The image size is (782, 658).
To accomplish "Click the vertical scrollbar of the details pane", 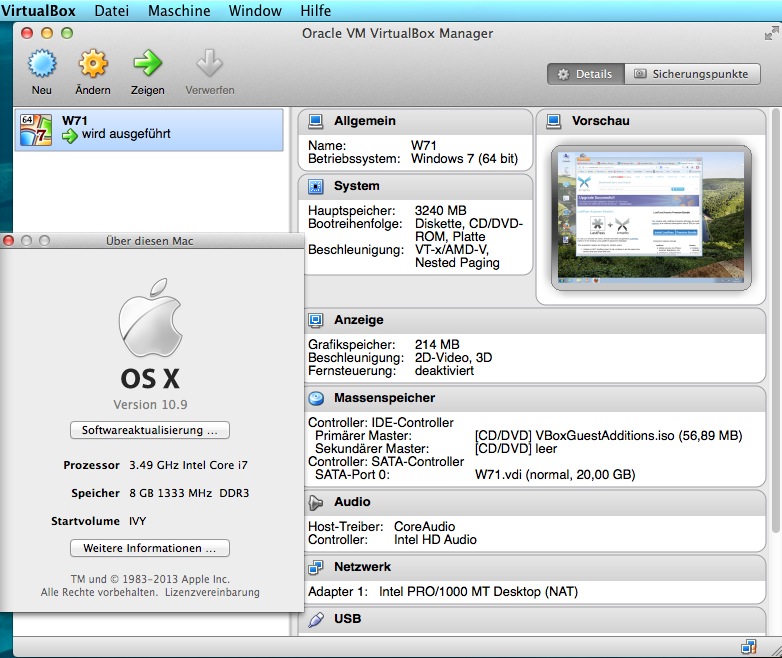I will [776, 319].
